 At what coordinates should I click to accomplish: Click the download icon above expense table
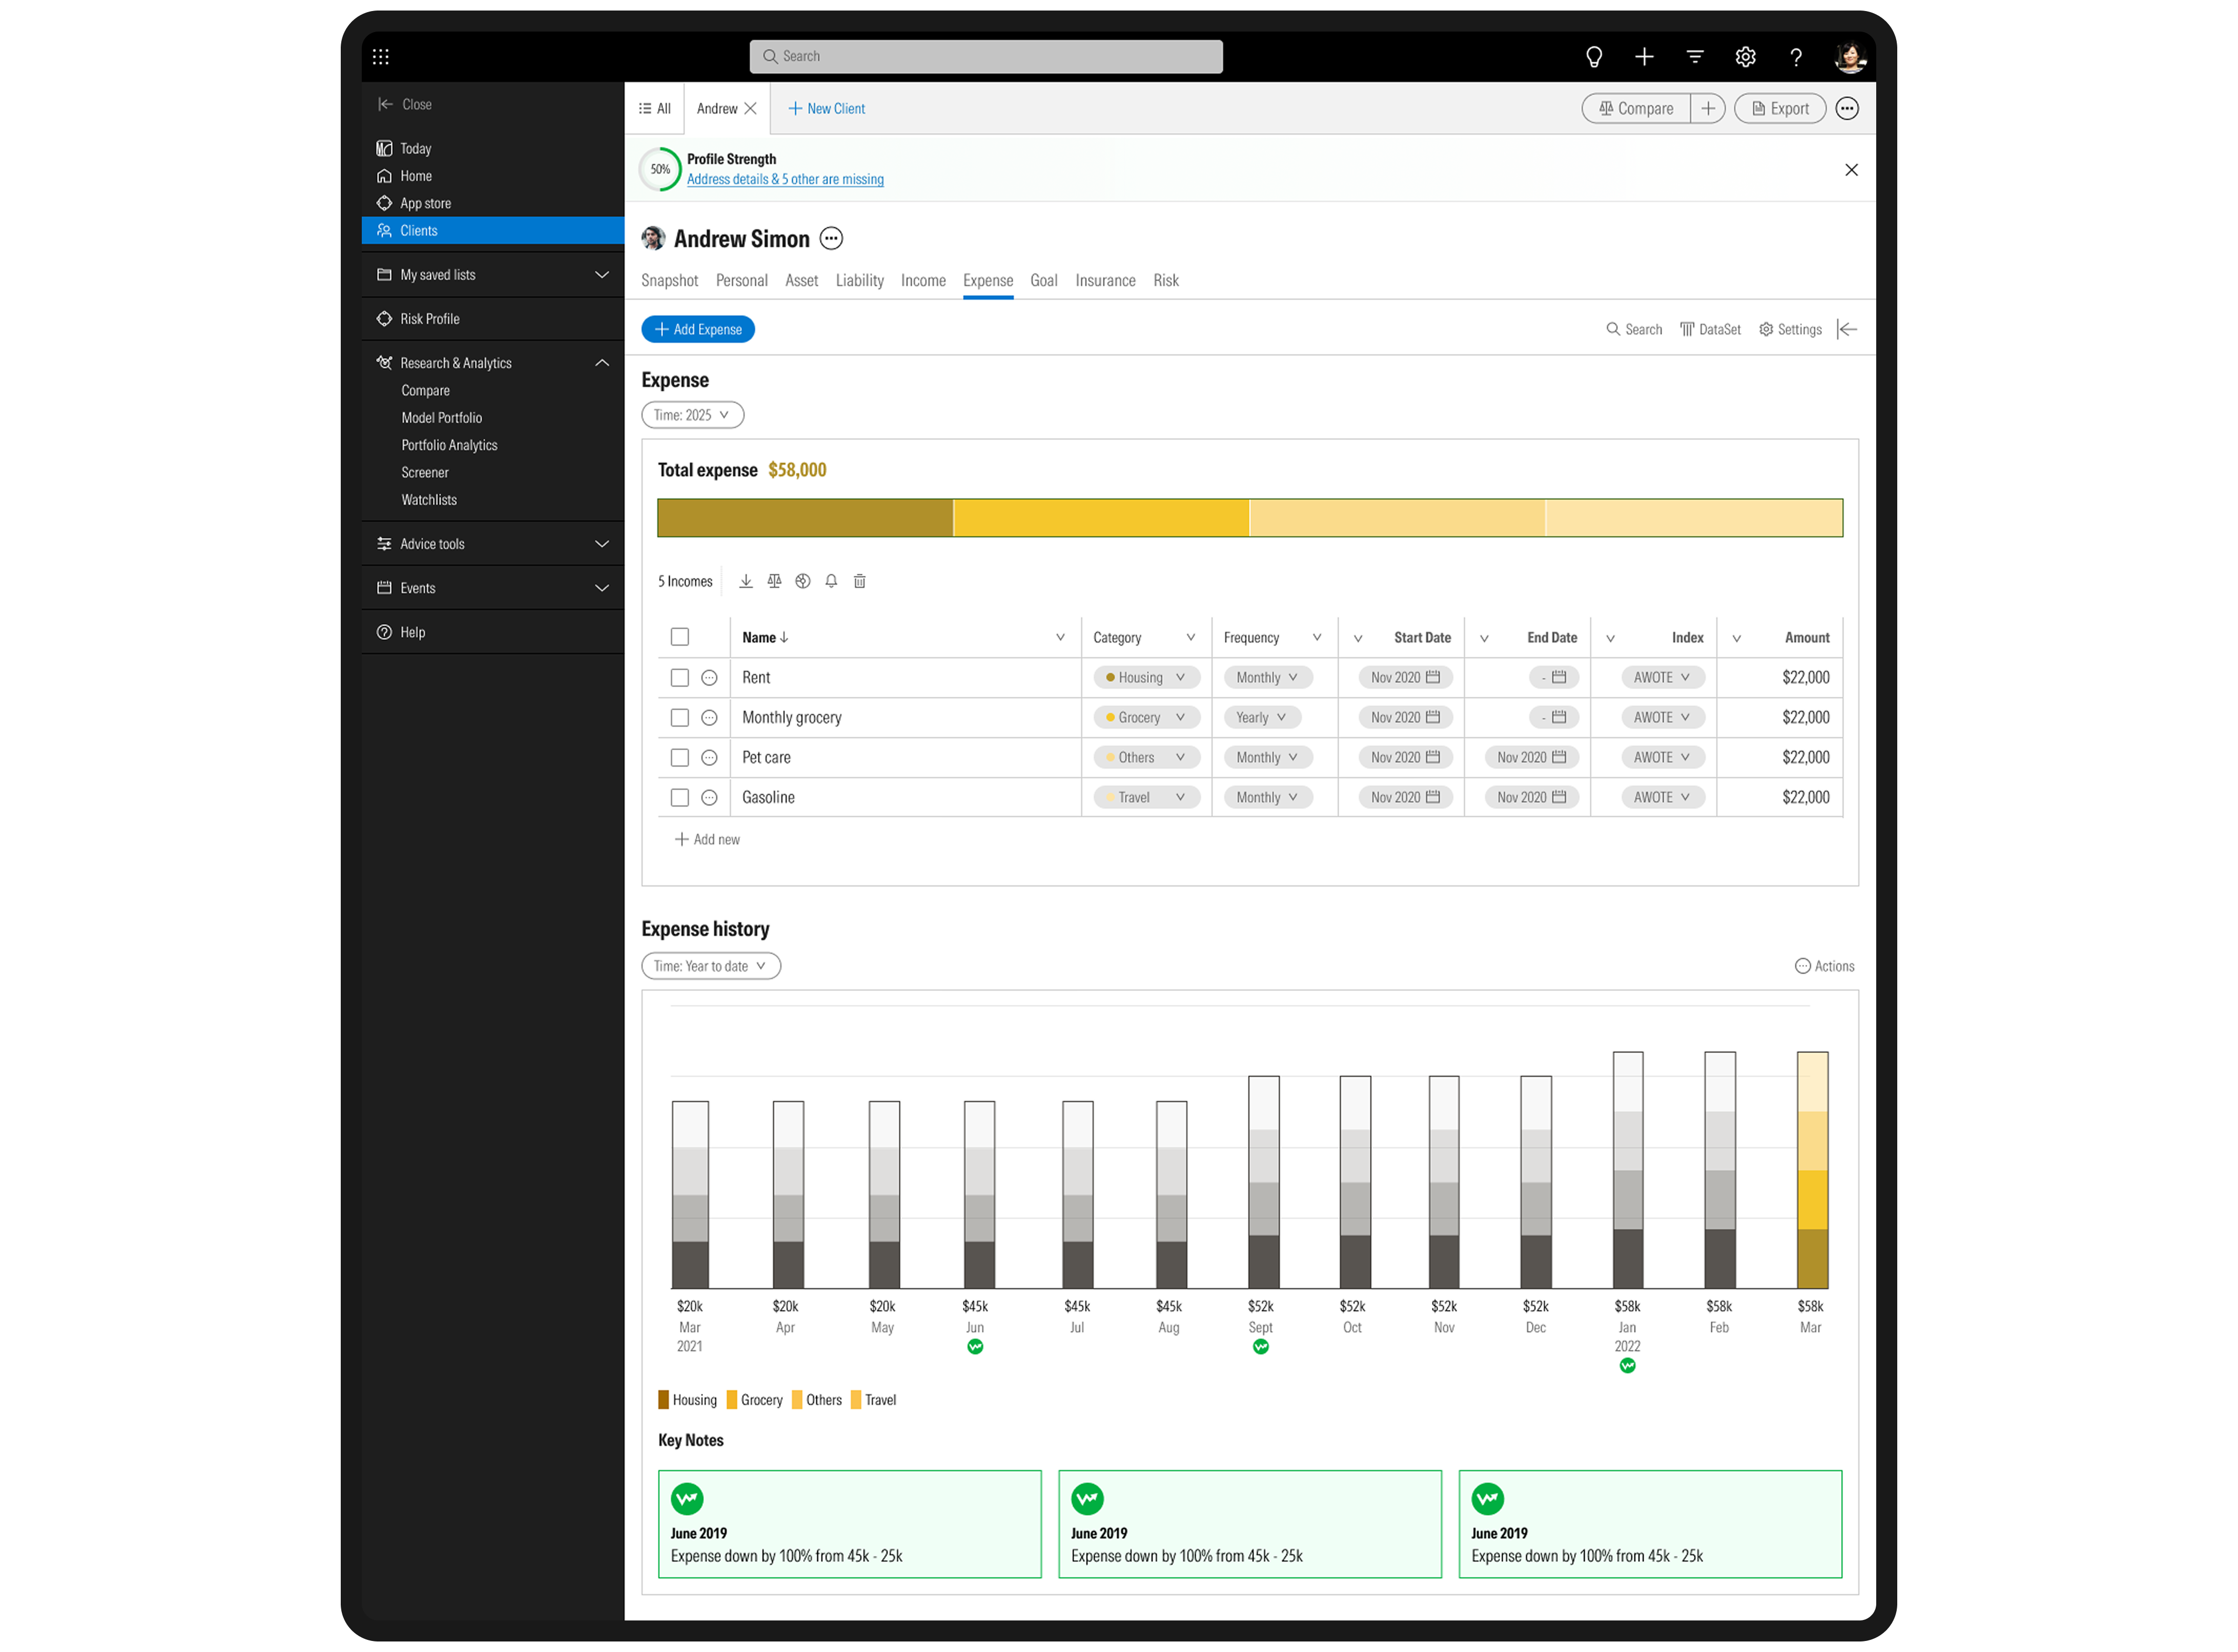tap(745, 581)
